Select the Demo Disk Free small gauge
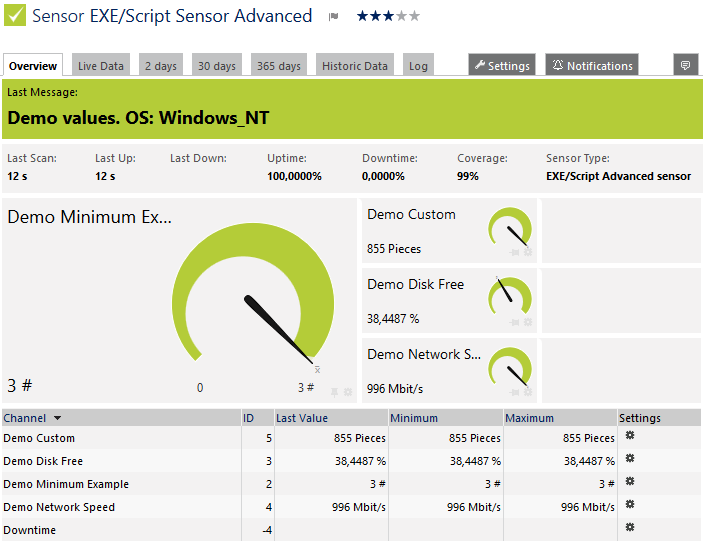Image resolution: width=703 pixels, height=542 pixels. pyautogui.click(x=510, y=296)
